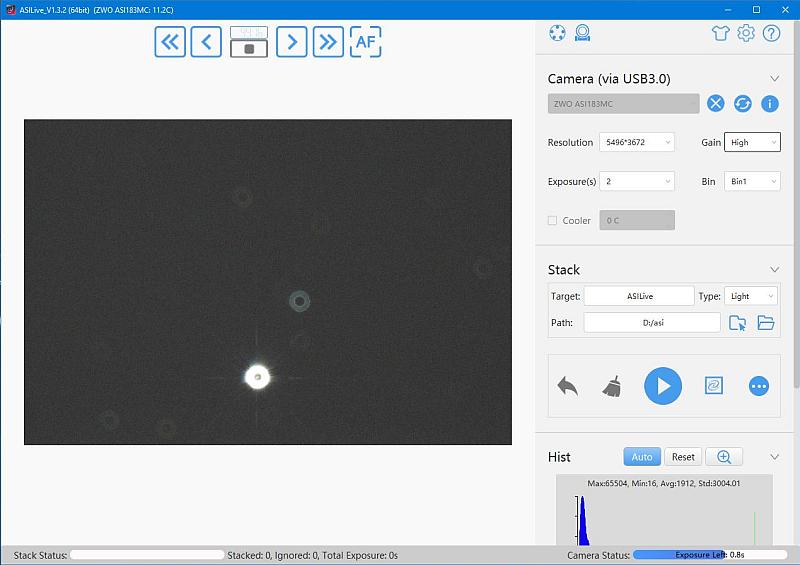Click single left arrow focuser step
This screenshot has height=565, width=800.
206,42
